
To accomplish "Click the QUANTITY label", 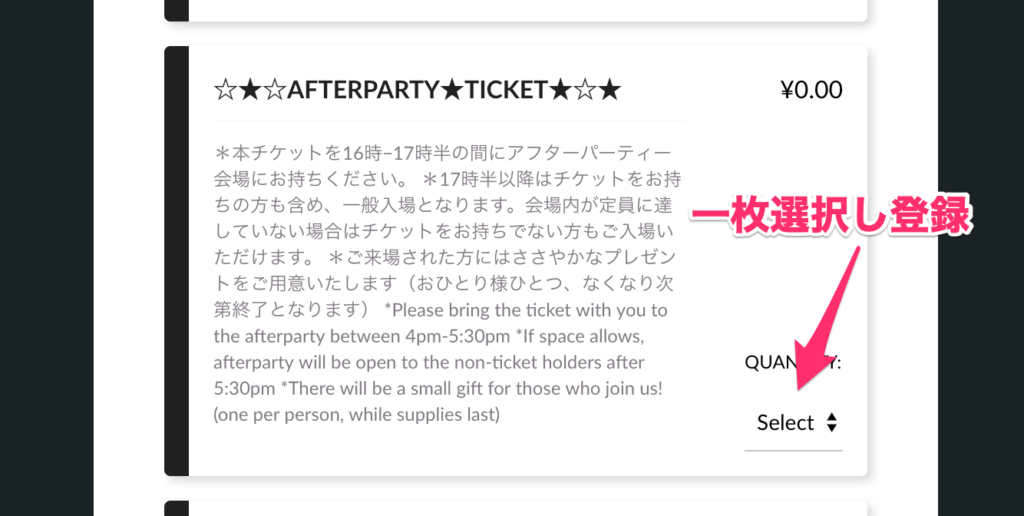I will coord(793,363).
